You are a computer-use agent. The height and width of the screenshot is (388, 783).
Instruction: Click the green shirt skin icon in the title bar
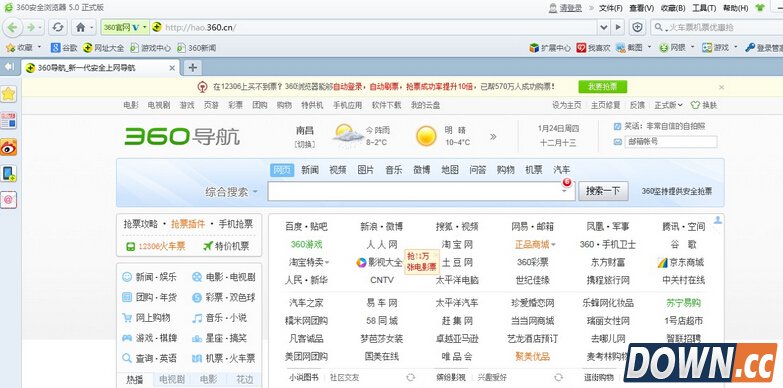tap(760, 7)
